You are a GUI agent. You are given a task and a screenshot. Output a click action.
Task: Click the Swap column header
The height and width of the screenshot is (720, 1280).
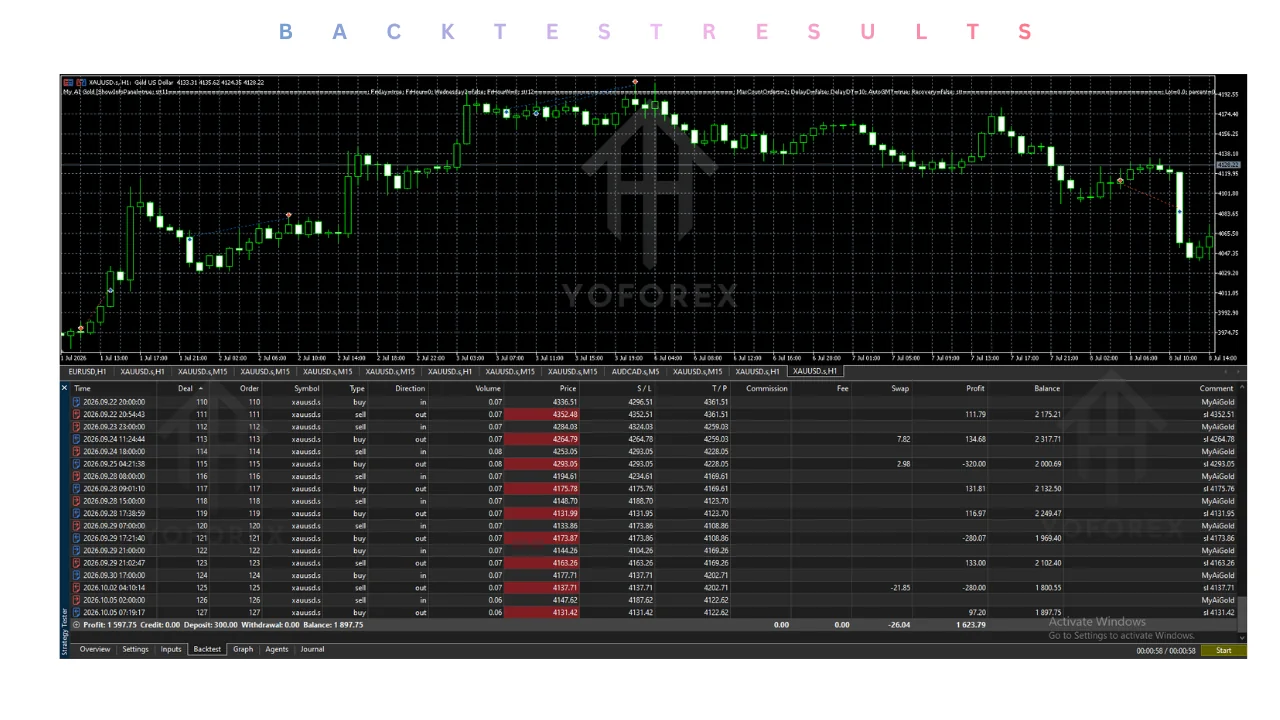click(x=900, y=388)
